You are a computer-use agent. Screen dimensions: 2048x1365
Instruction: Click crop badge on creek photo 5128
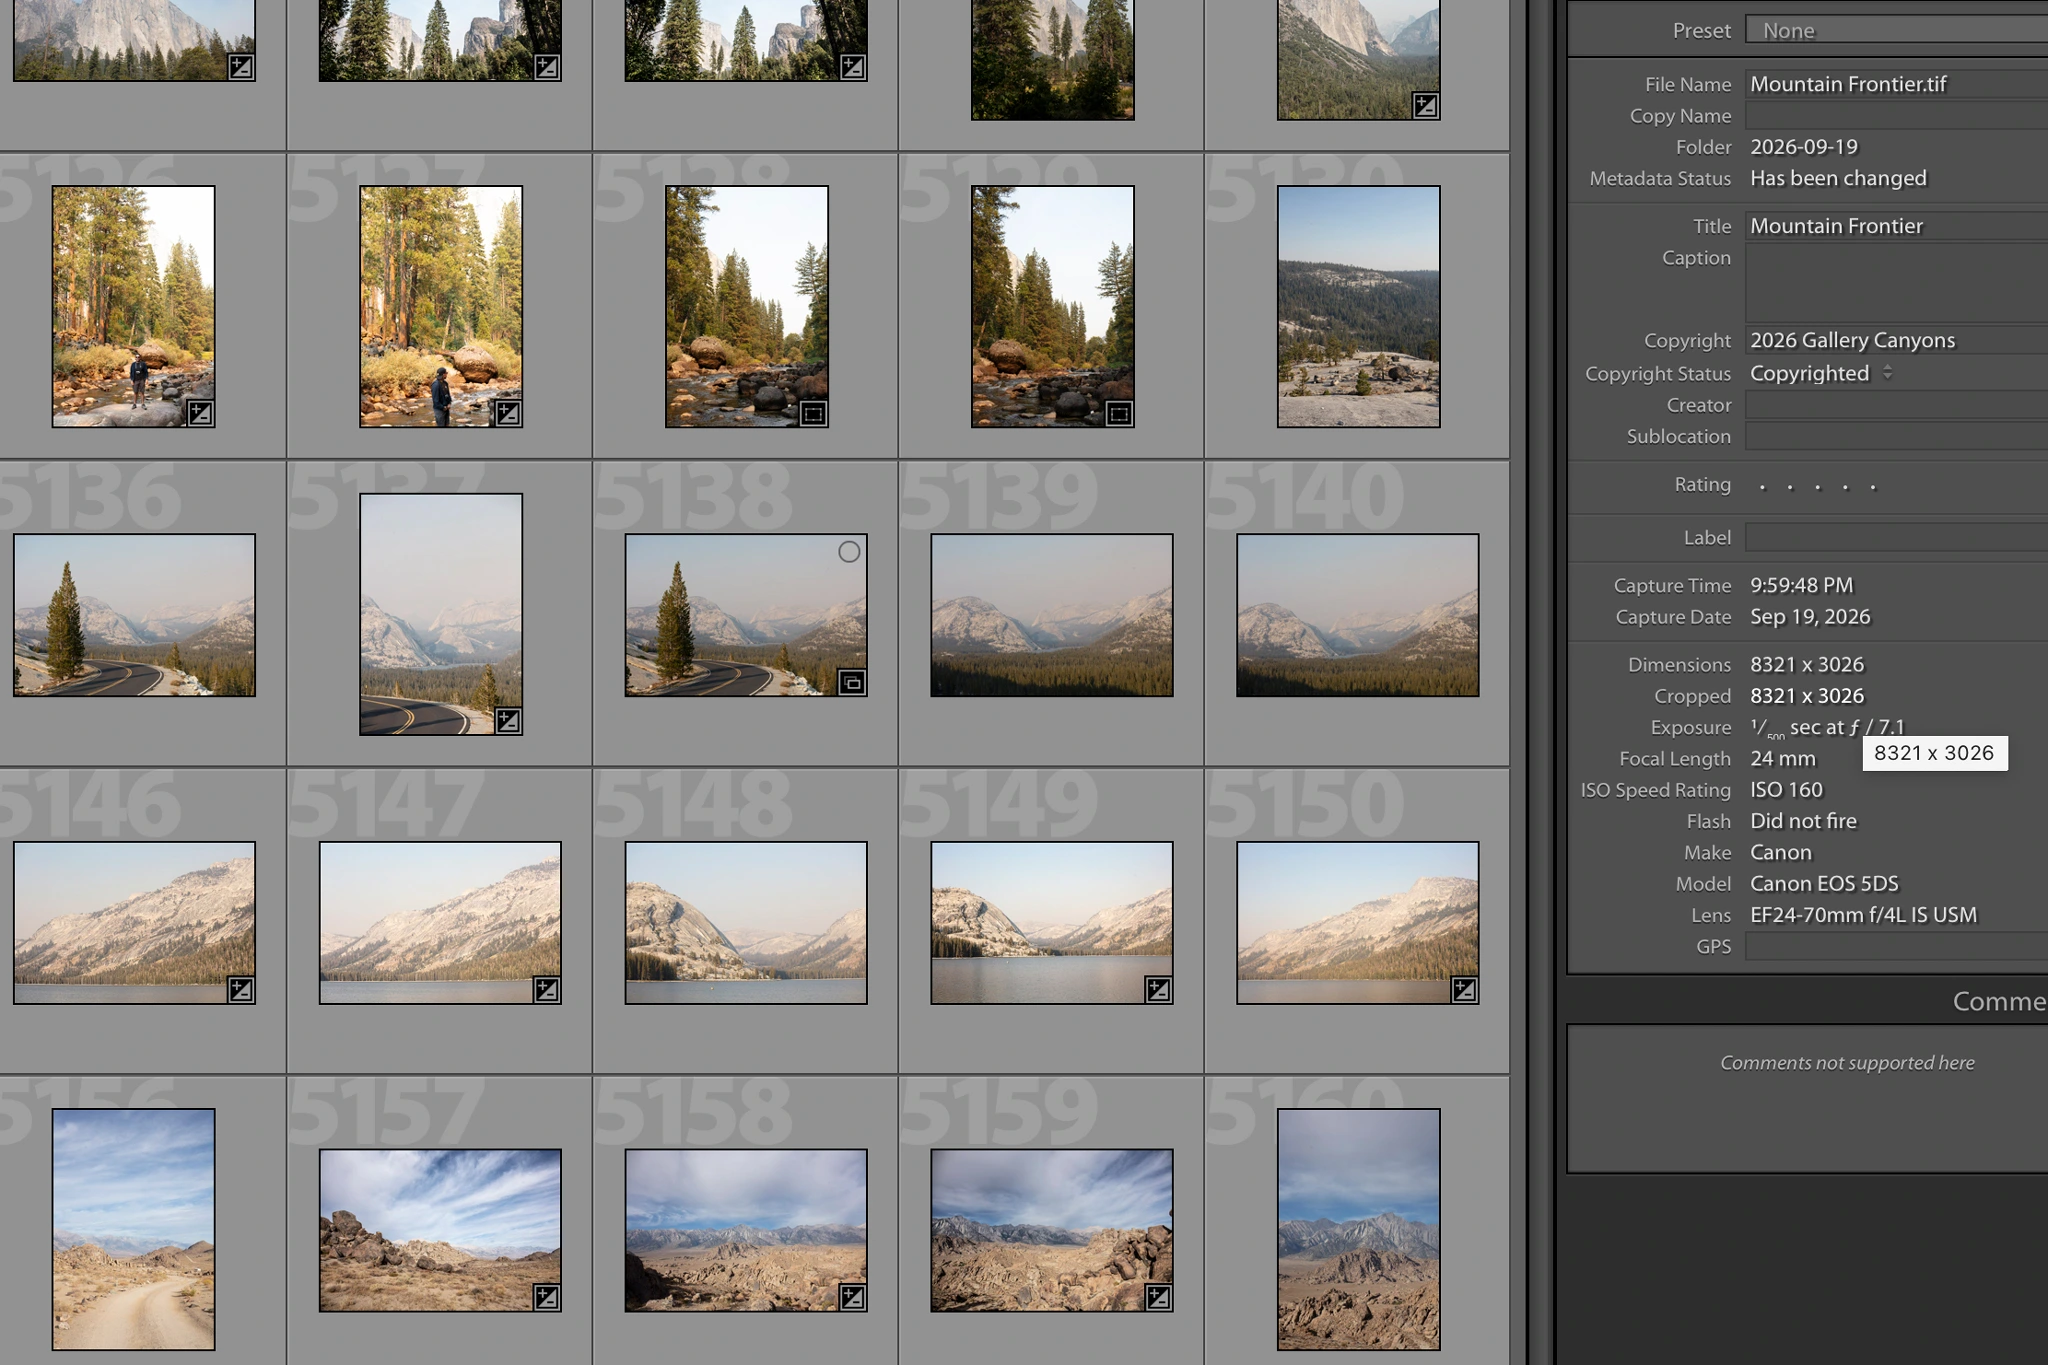point(813,413)
